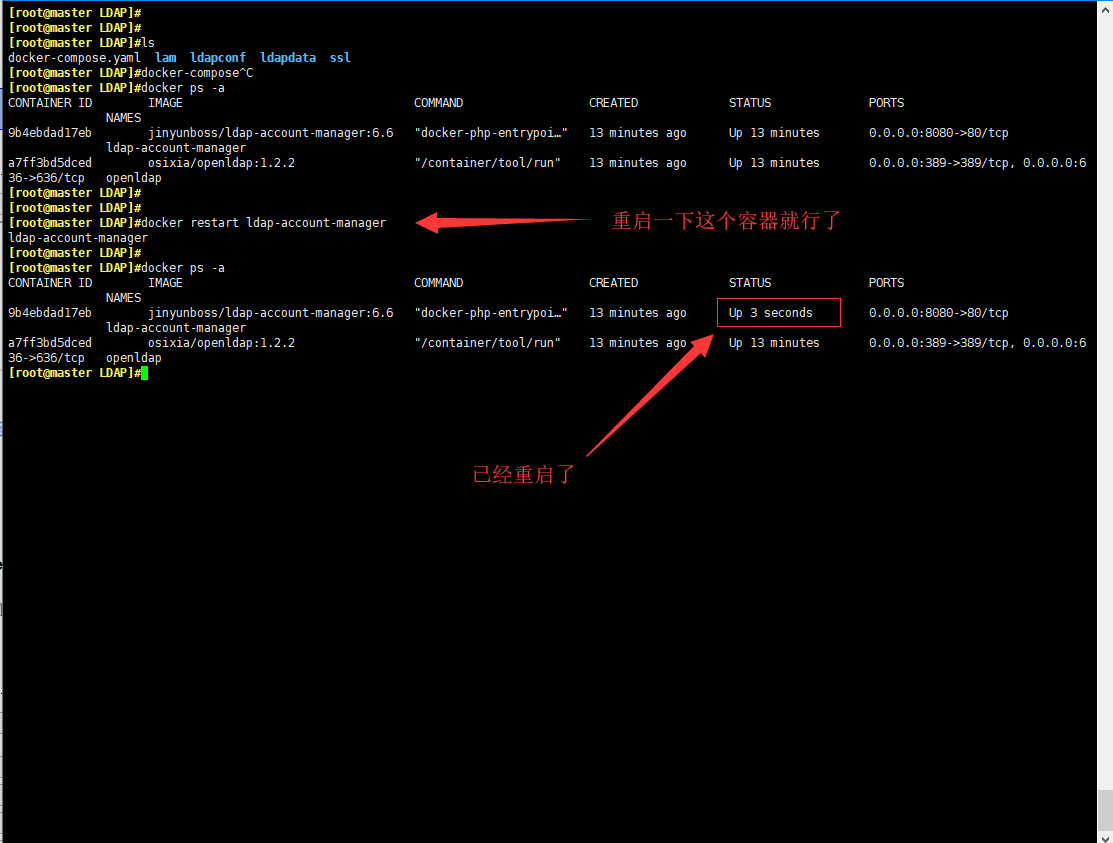Click 'STATUS' header in second listing
Image resolution: width=1113 pixels, height=843 pixels.
pyautogui.click(x=750, y=283)
